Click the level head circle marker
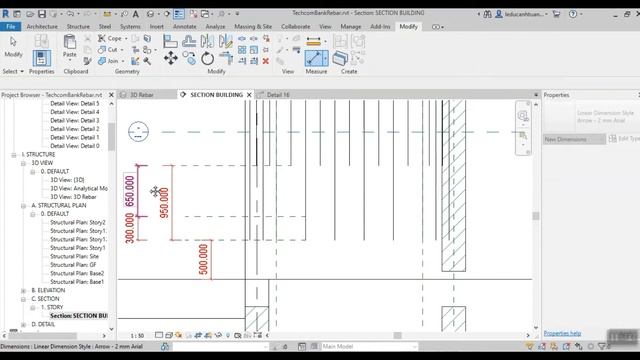Screen dimensions: 640x360 (138, 131)
